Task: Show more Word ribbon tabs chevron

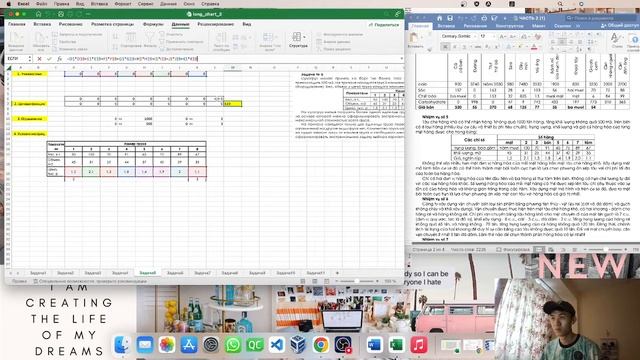Action: click(578, 26)
